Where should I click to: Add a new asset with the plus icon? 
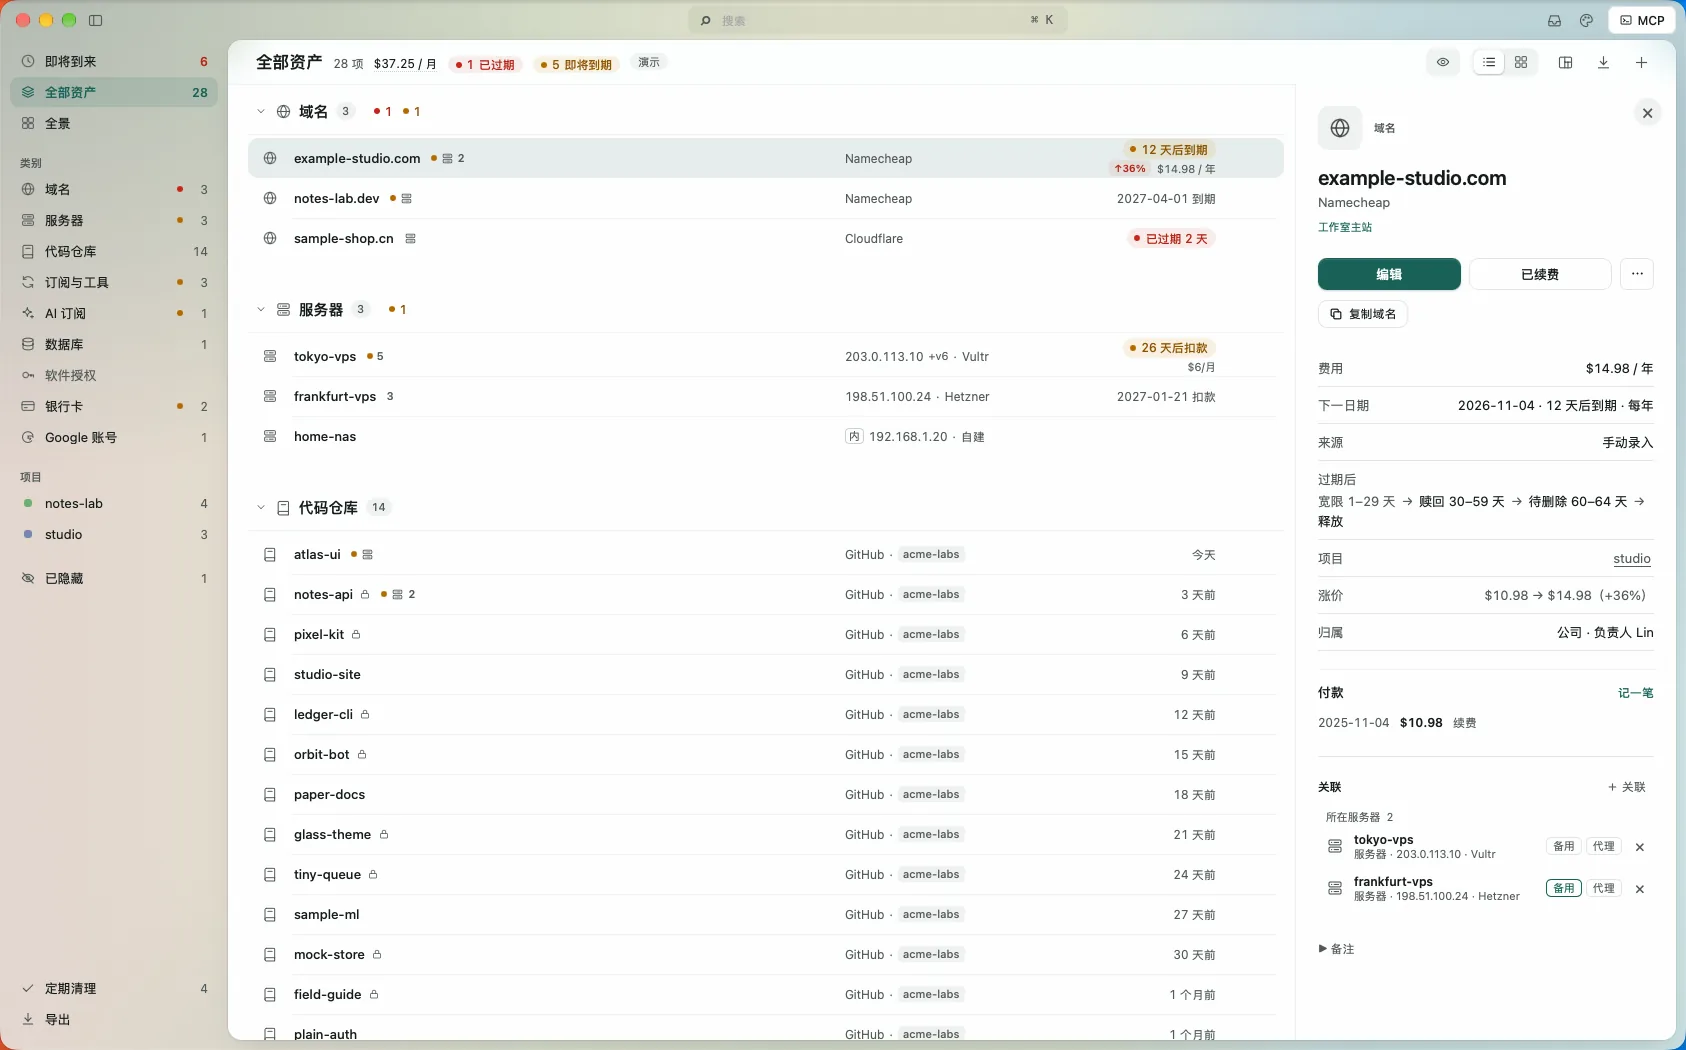pyautogui.click(x=1641, y=62)
